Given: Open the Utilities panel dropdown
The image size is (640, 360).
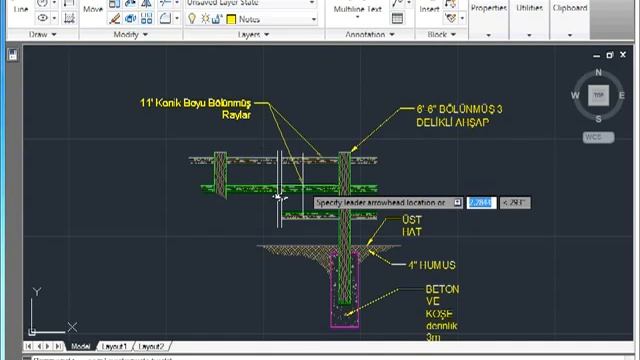Looking at the screenshot, I should (x=529, y=36).
